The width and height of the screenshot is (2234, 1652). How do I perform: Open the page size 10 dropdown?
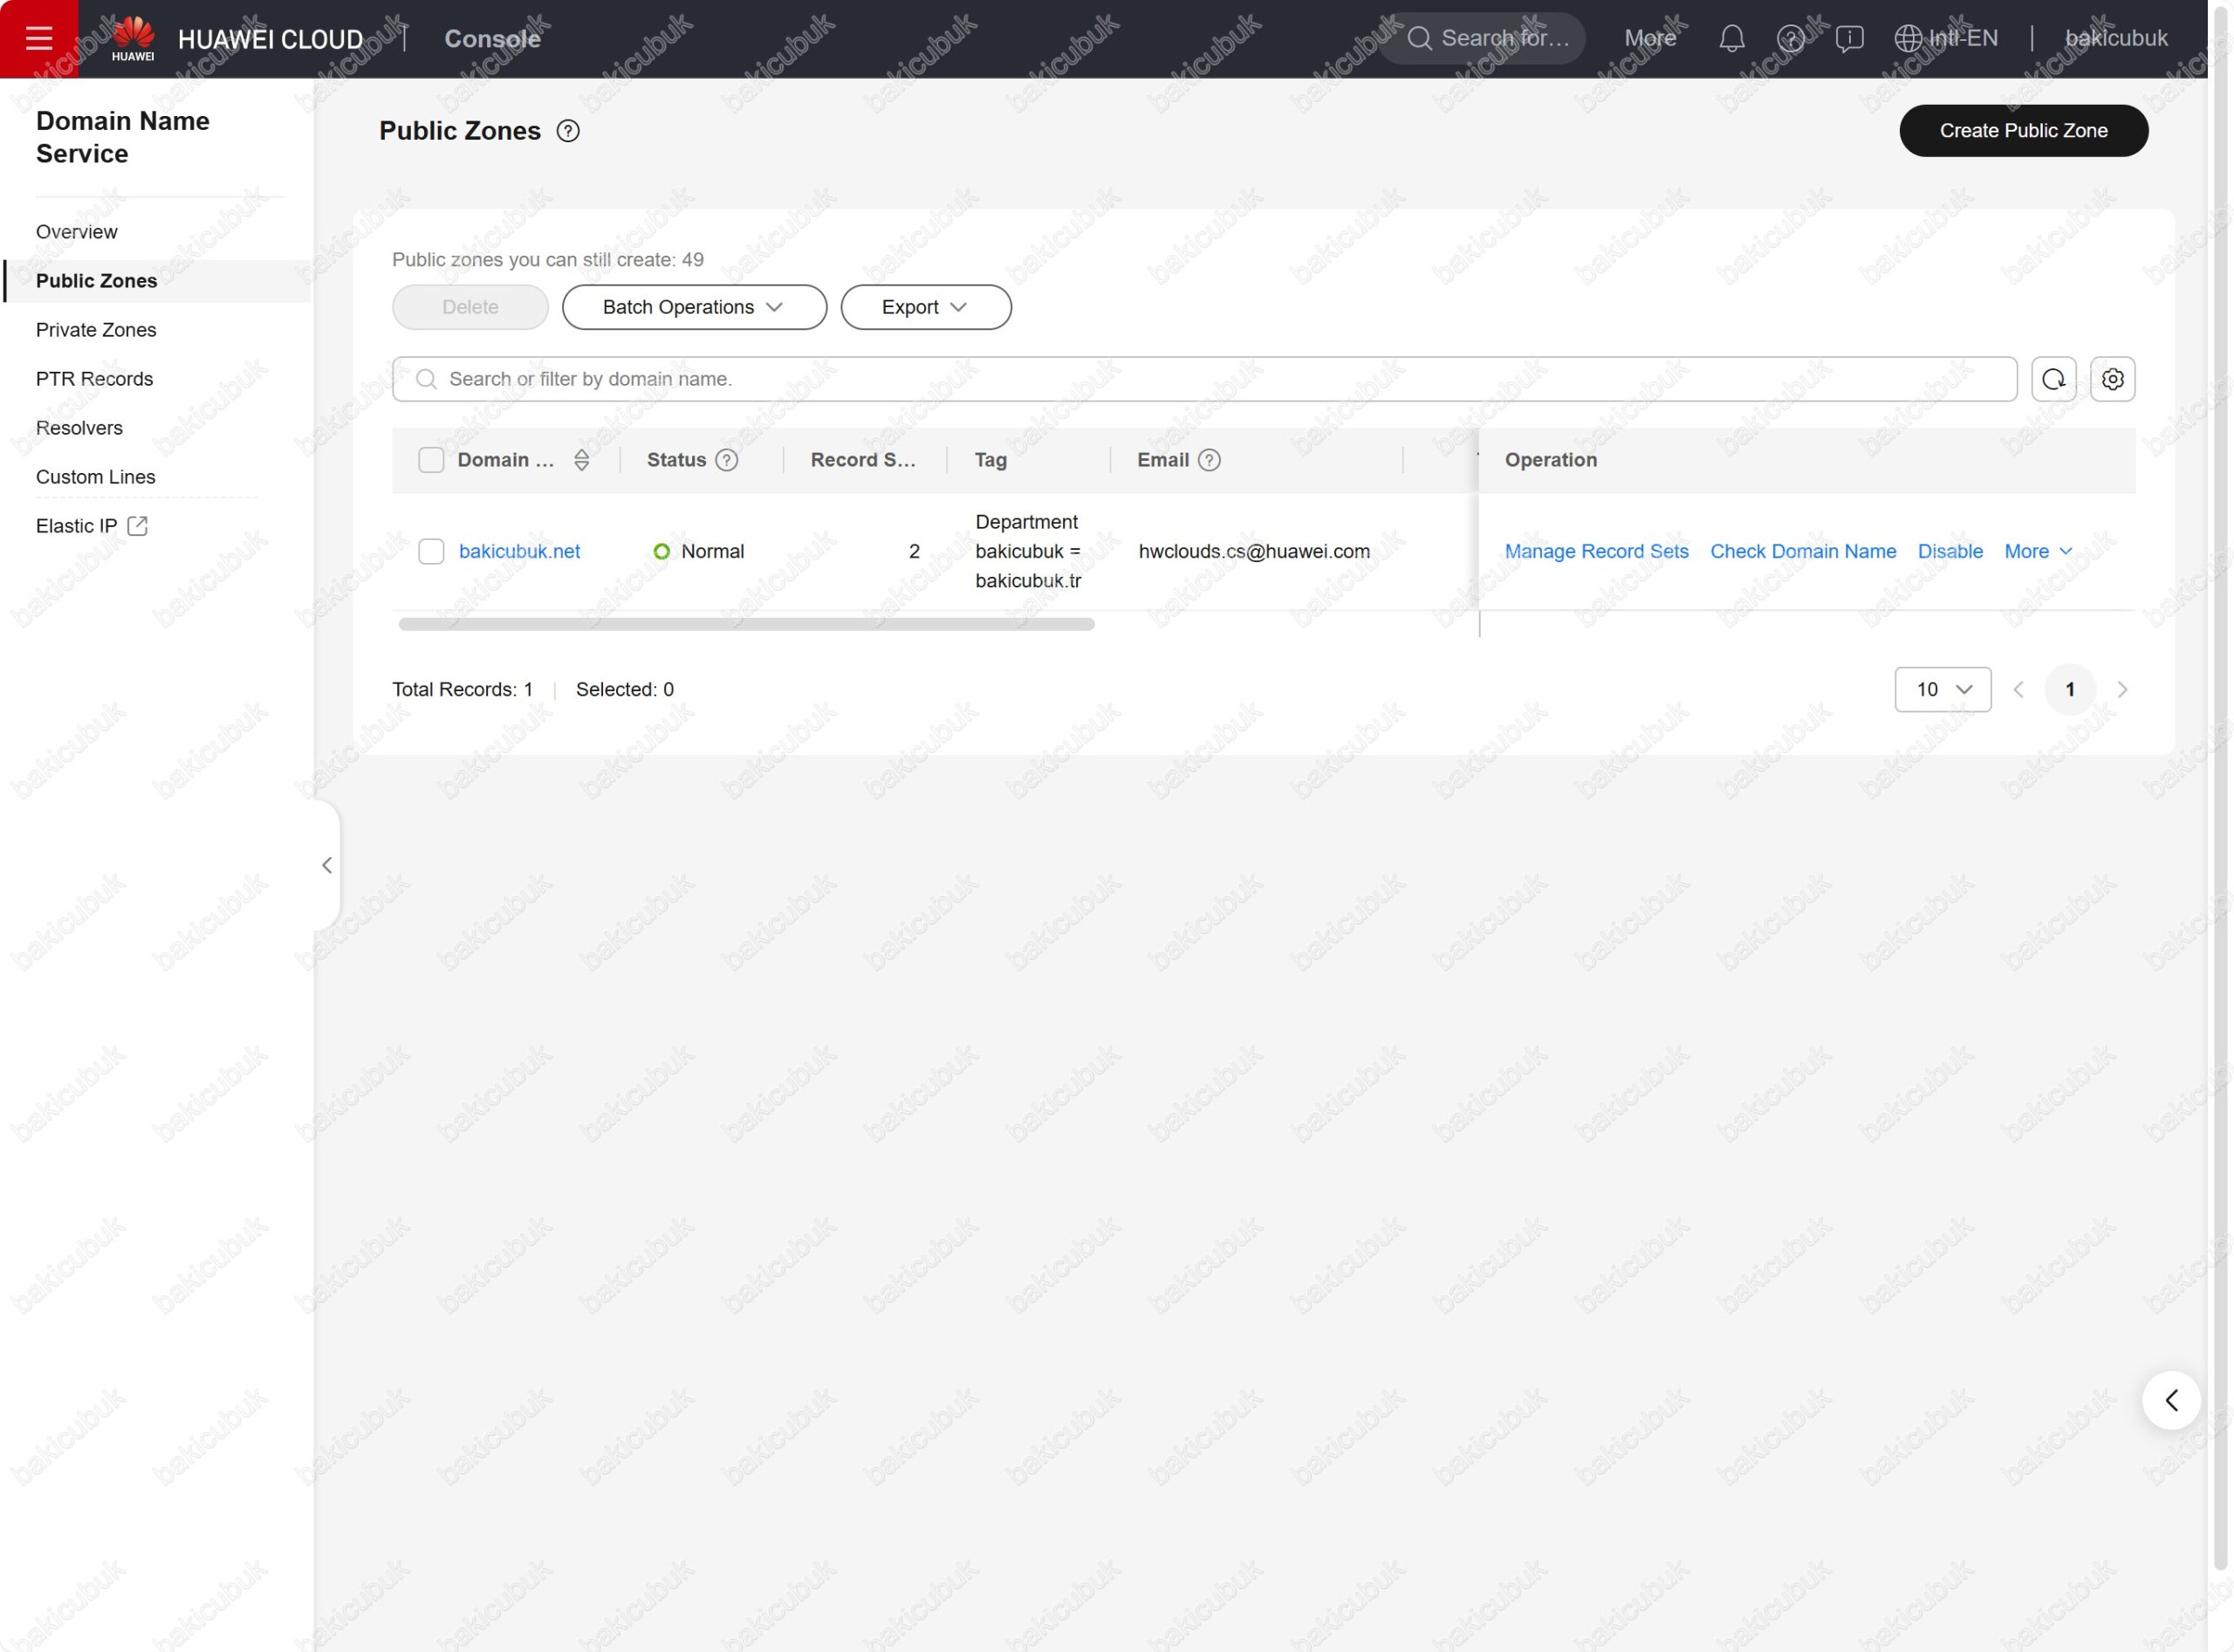1942,689
